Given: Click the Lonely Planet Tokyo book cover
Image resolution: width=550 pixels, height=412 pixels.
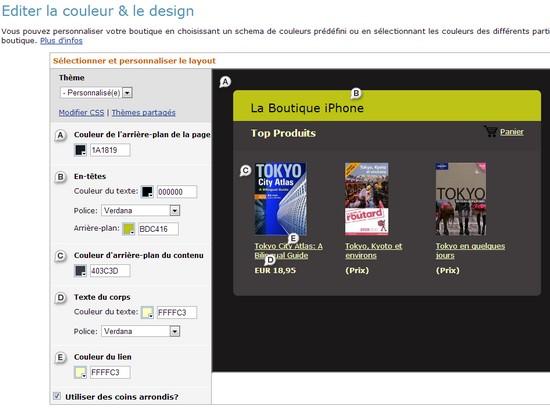Looking at the screenshot, I should click(461, 198).
